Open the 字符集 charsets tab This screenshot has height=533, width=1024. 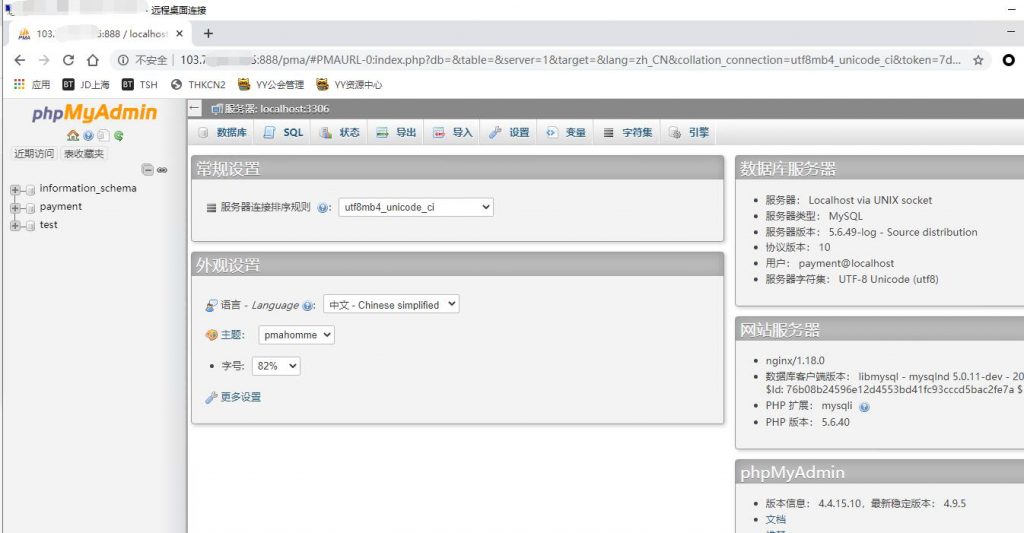(x=628, y=133)
